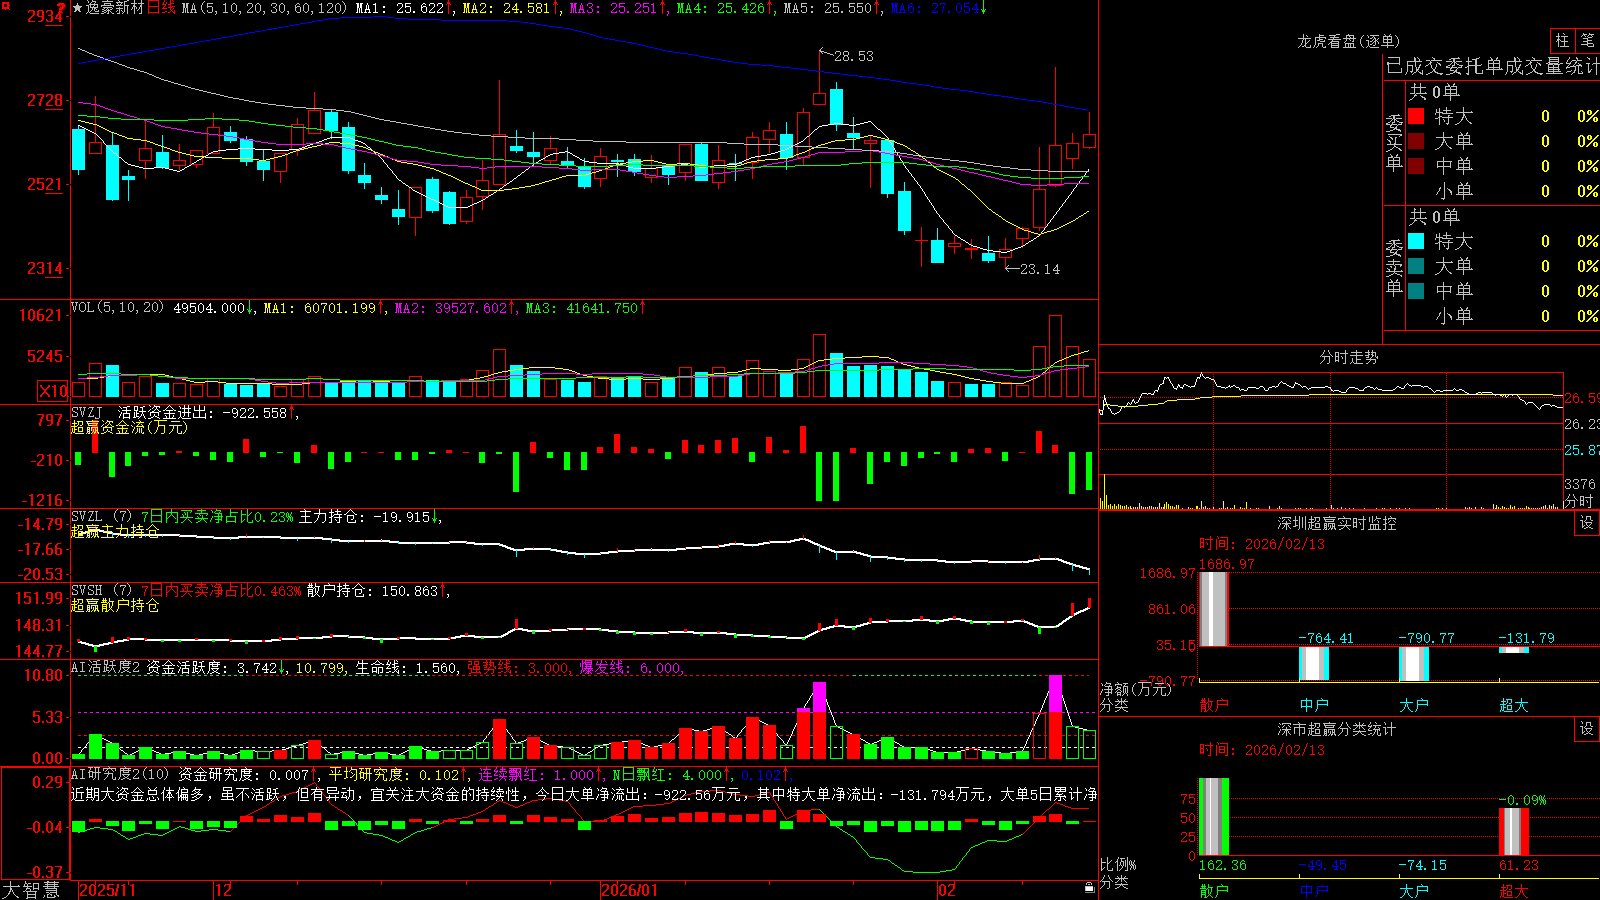The height and width of the screenshot is (900, 1600).
Task: Select 散户 category in 深圳超赢实时监控
Action: click(1214, 705)
